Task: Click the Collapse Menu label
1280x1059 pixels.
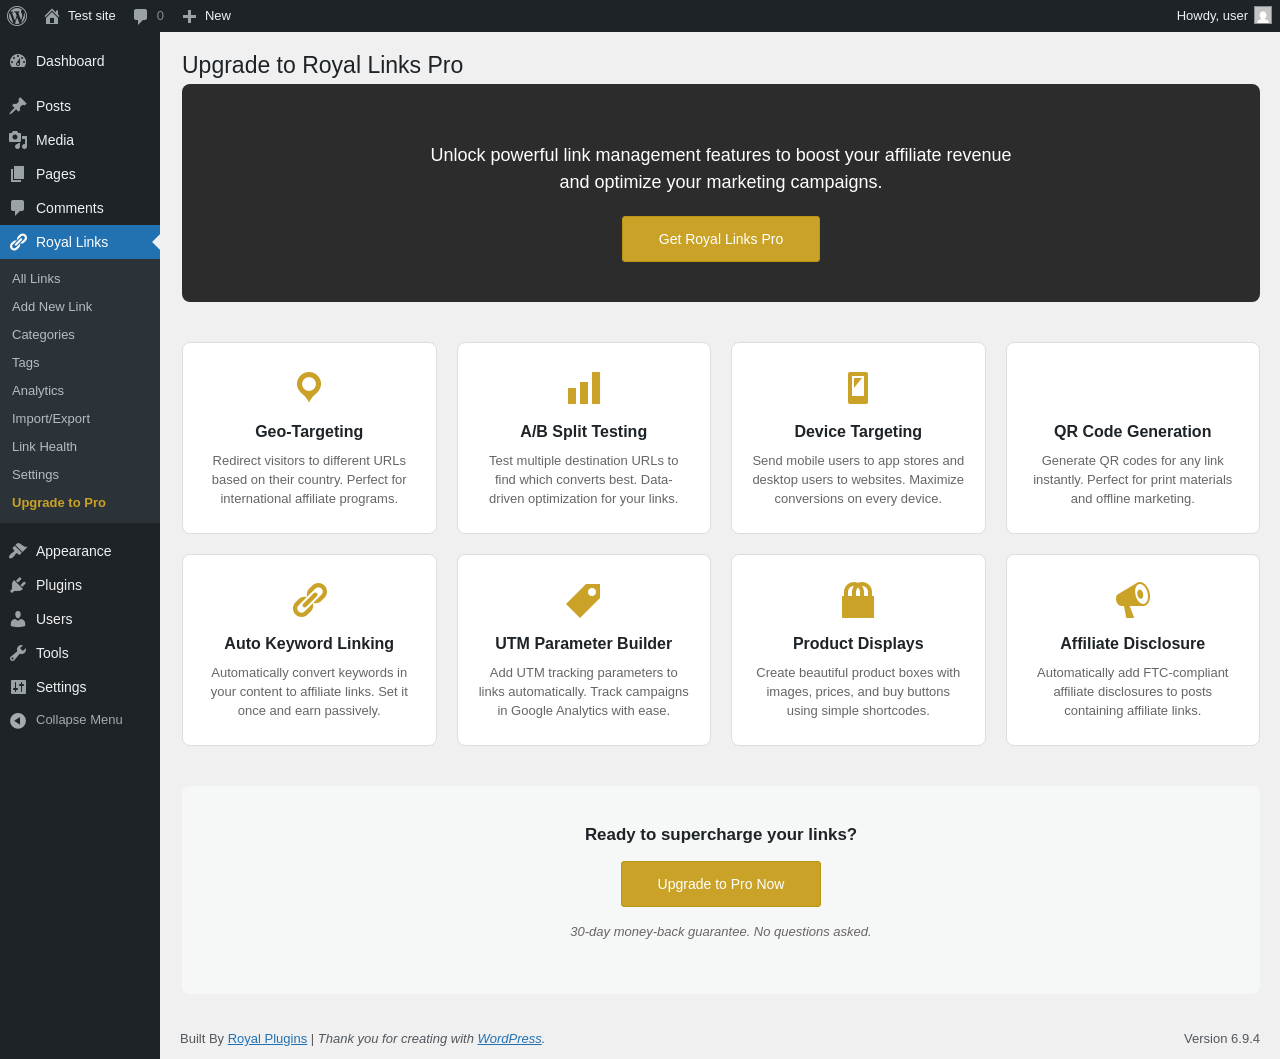Action: [79, 720]
